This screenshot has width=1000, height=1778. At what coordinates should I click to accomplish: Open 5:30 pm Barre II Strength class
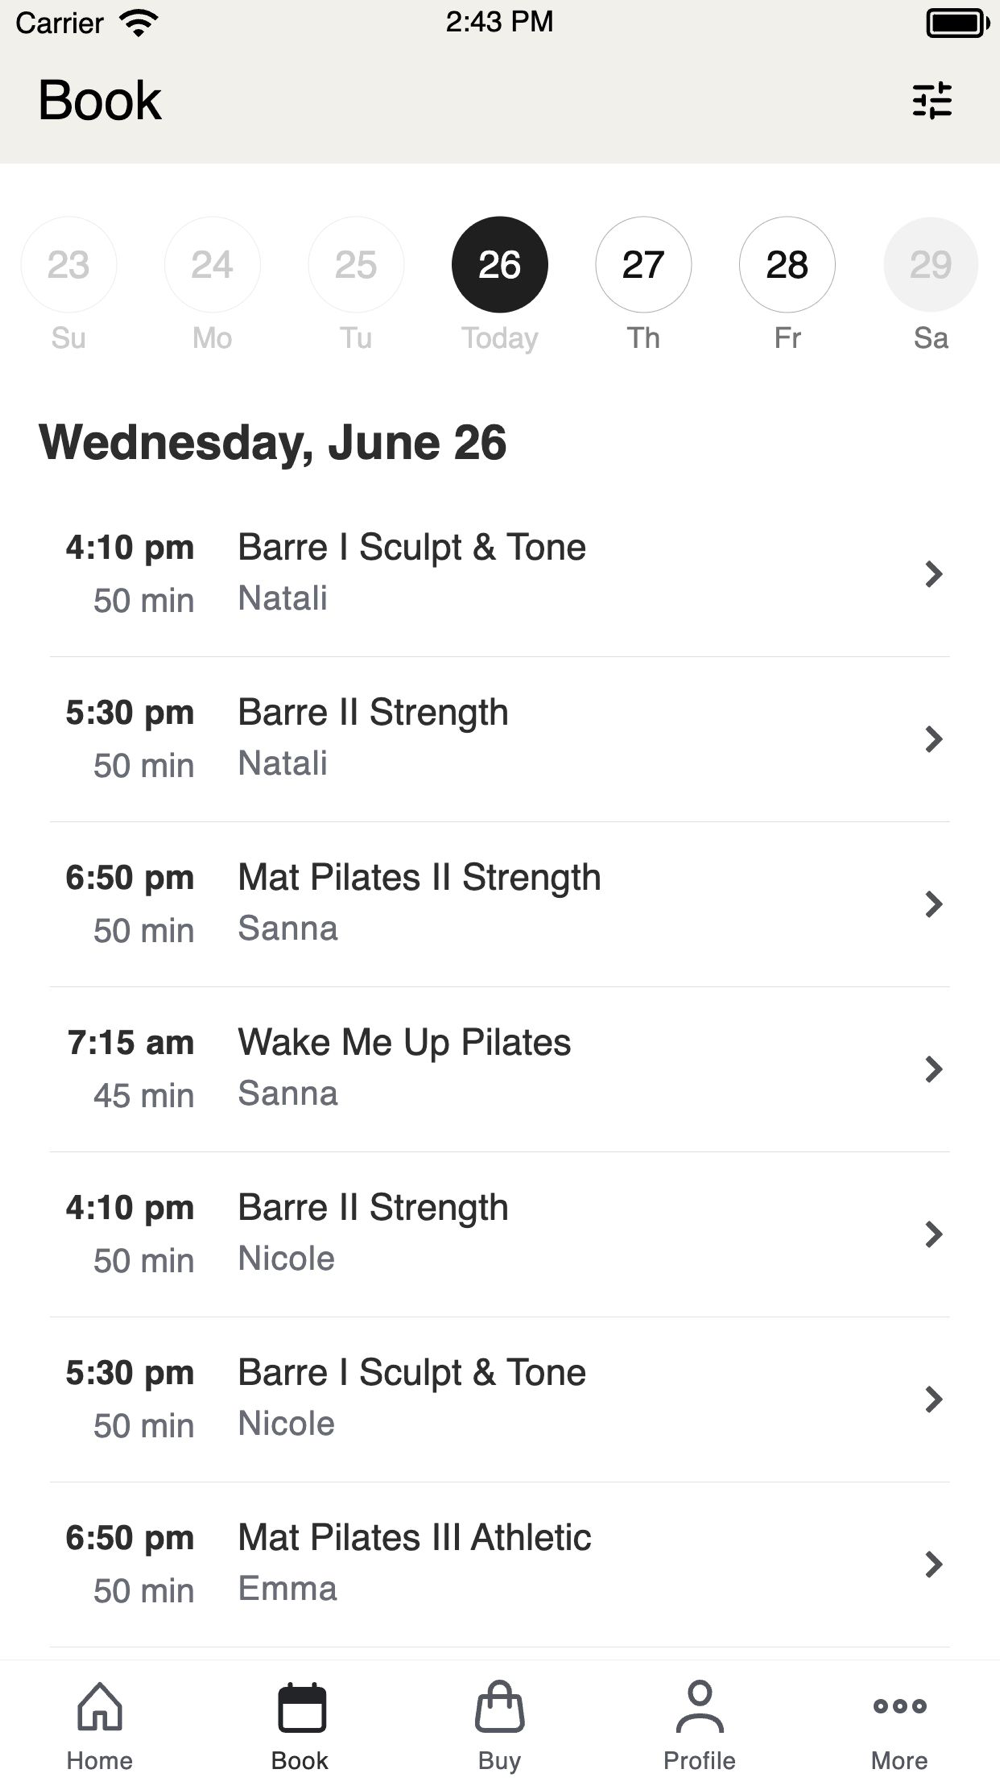tap(500, 739)
